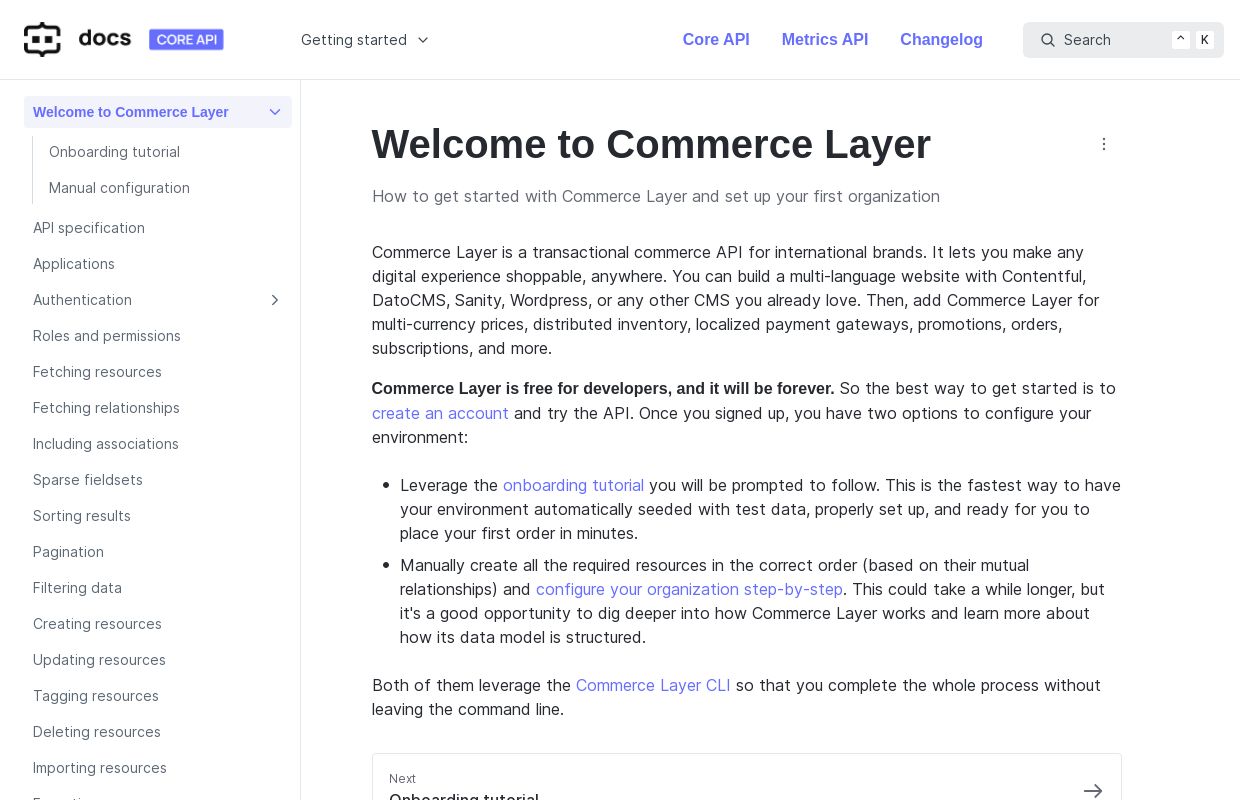Screen dimensions: 1240x800
Task: Click the Search input field
Action: point(1123,40)
